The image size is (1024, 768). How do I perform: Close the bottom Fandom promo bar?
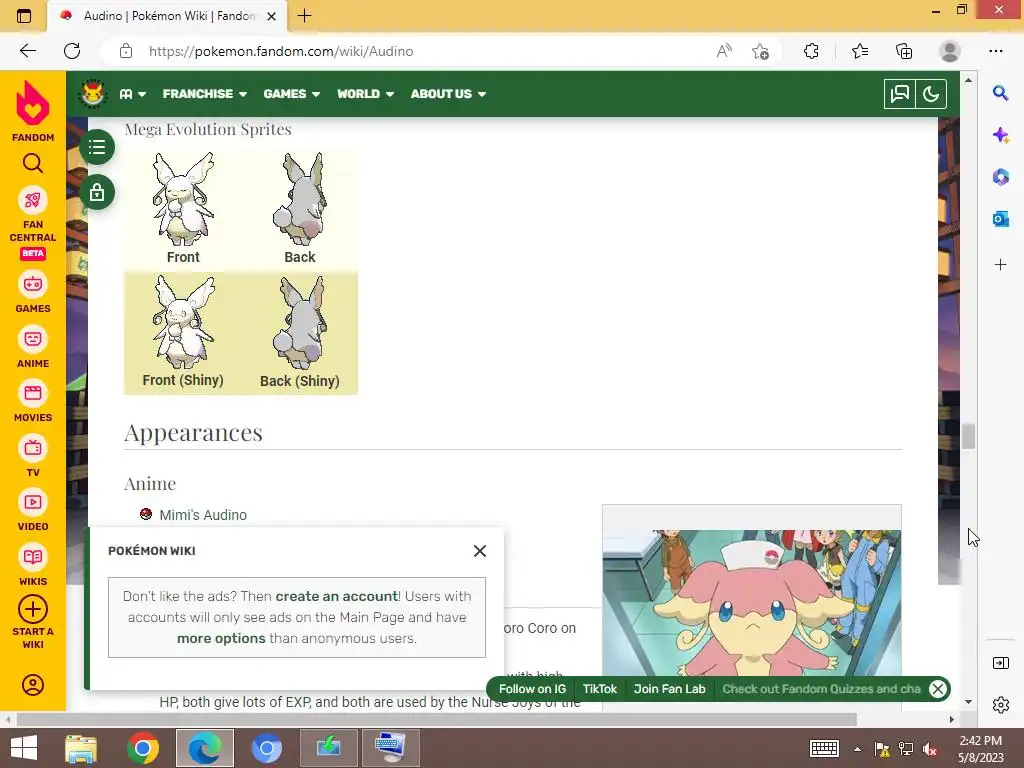938,689
